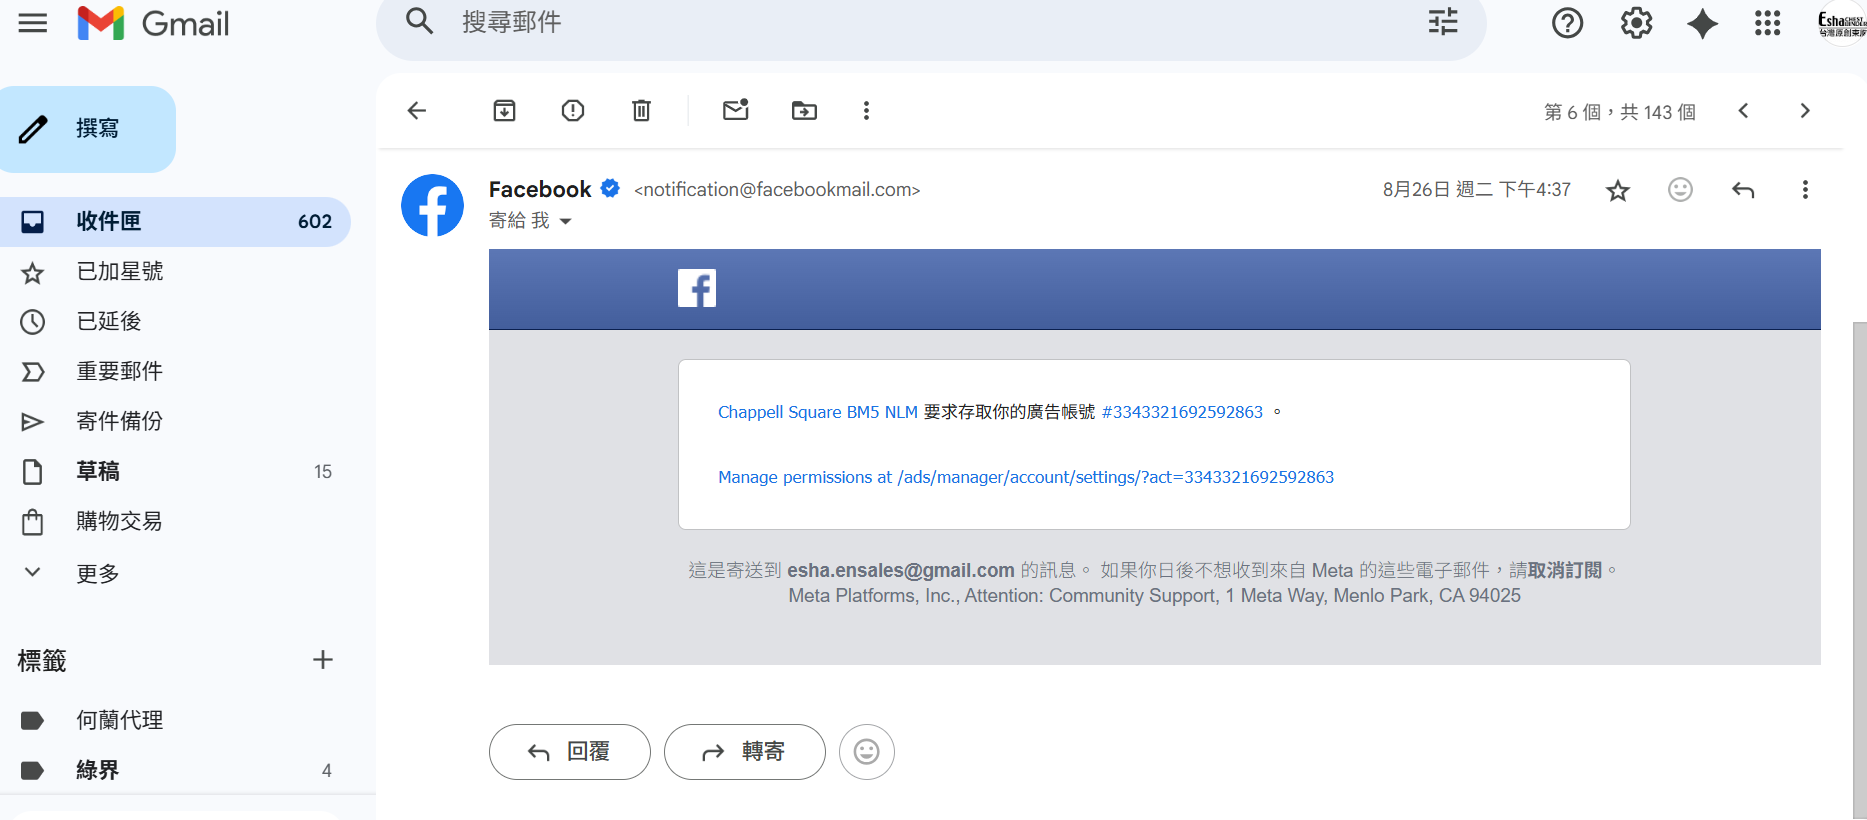Click the 轉寄 forward button
The width and height of the screenshot is (1867, 820).
point(745,752)
